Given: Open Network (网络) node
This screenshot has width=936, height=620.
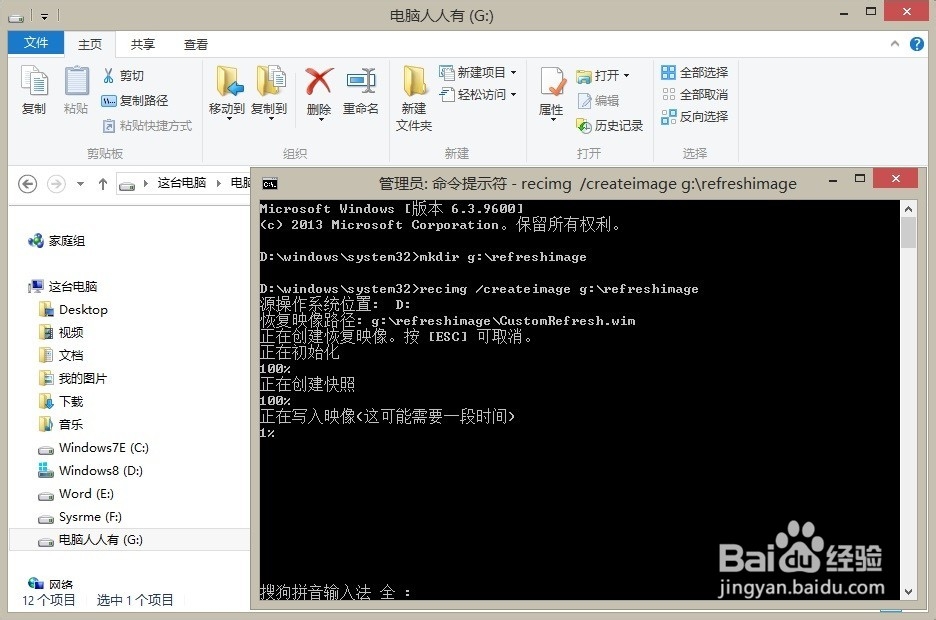Looking at the screenshot, I should (51, 584).
